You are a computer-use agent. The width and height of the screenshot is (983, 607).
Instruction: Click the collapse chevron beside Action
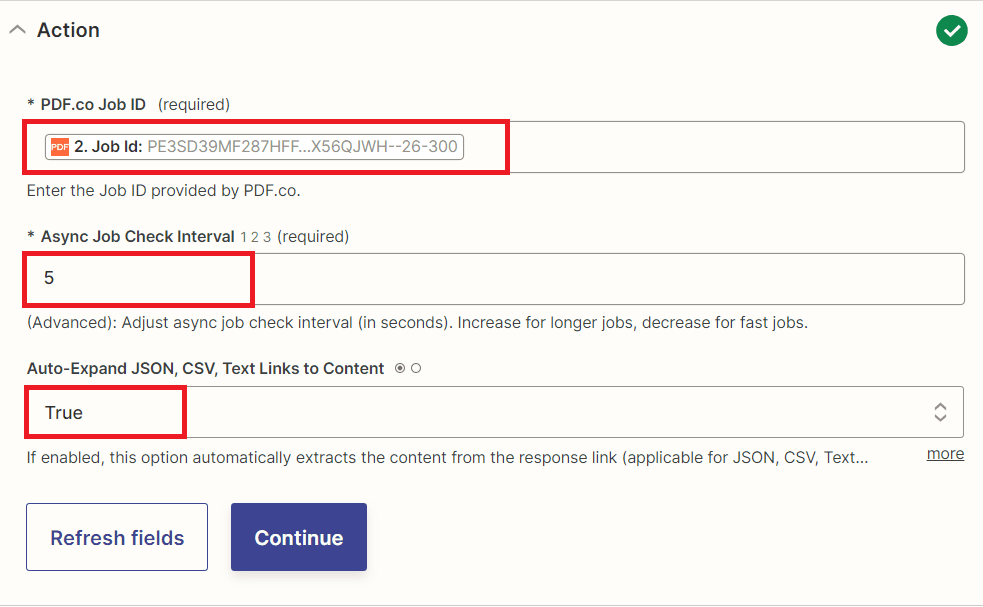[17, 29]
